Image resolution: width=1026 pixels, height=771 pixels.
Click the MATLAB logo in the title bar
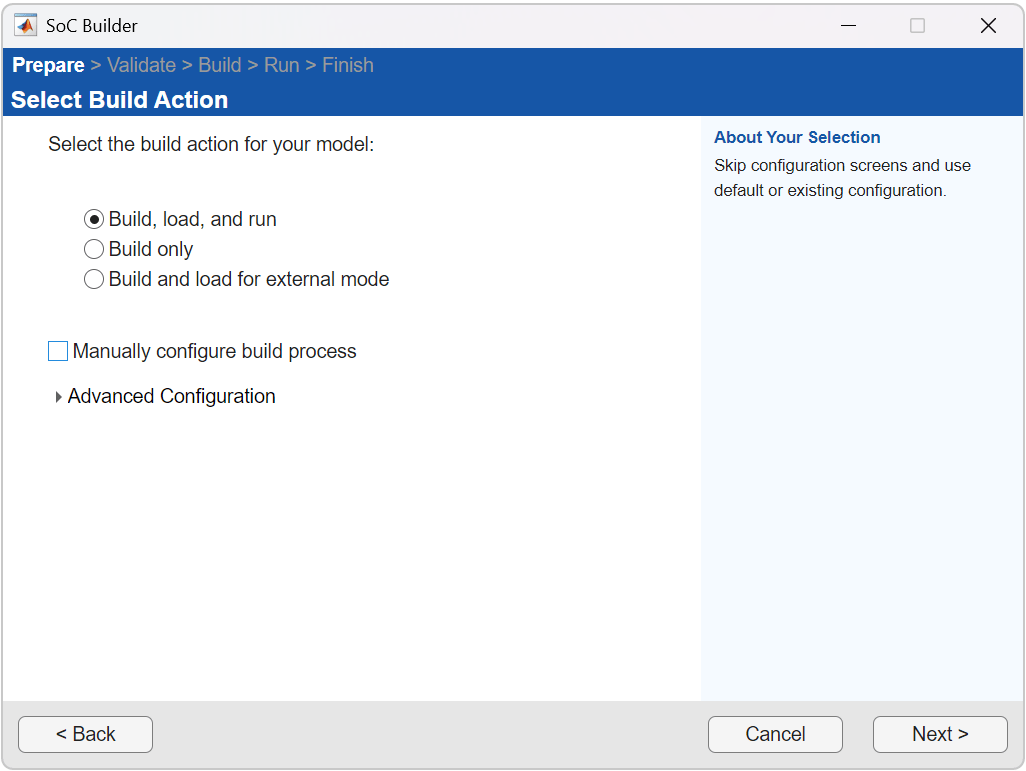pyautogui.click(x=25, y=26)
